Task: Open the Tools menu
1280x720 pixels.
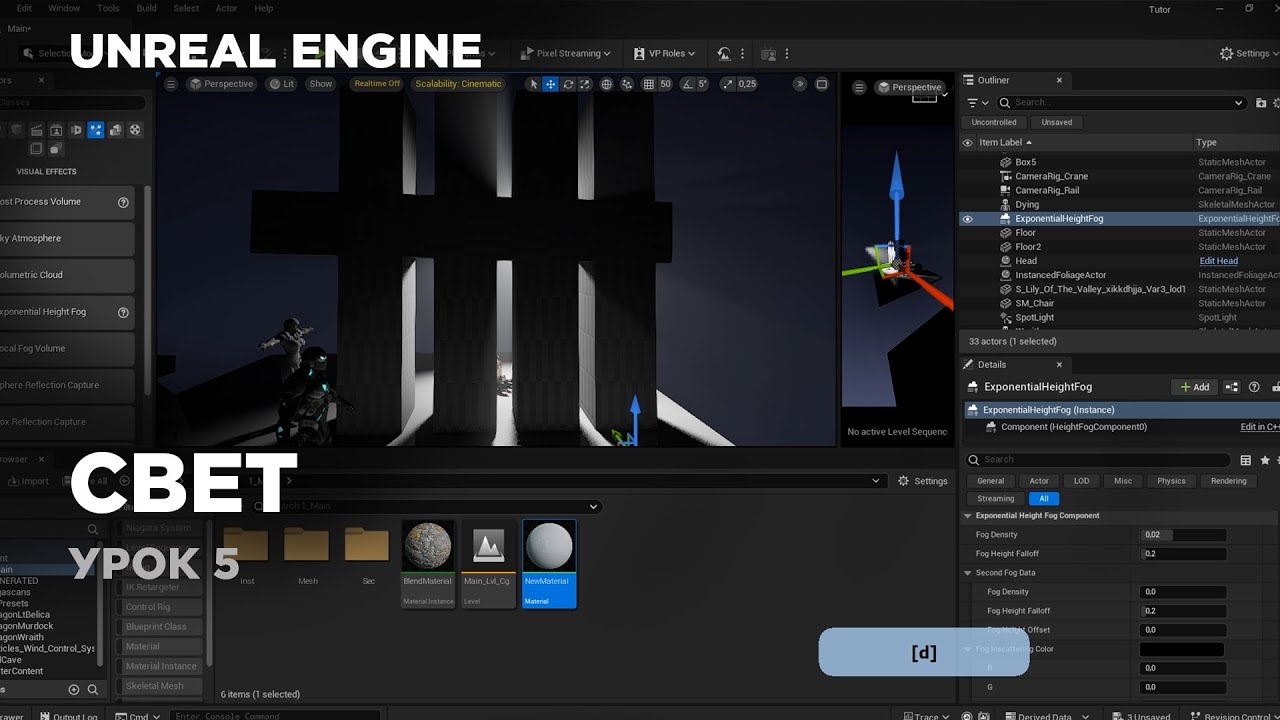Action: click(108, 8)
